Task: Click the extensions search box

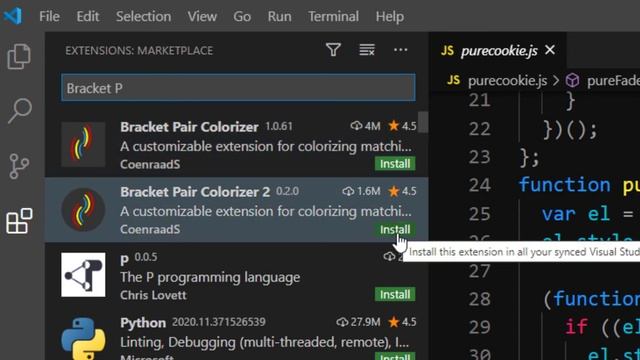Action: [x=238, y=88]
